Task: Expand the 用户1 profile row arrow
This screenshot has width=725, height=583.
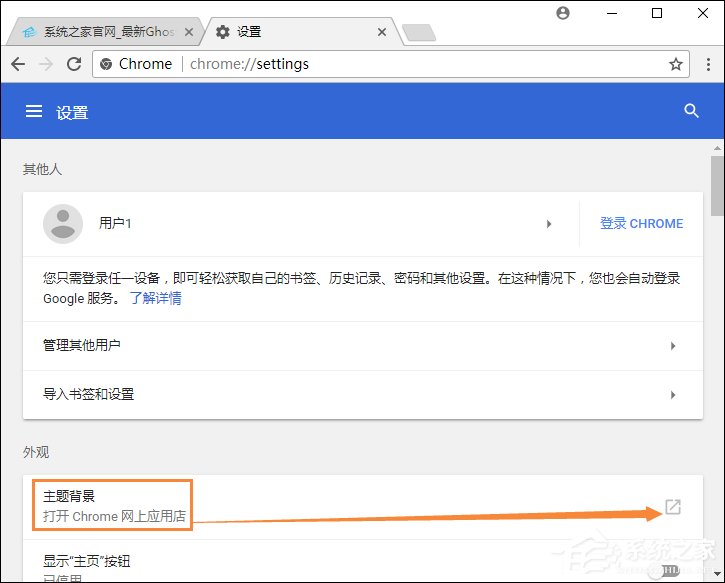Action: click(x=549, y=224)
